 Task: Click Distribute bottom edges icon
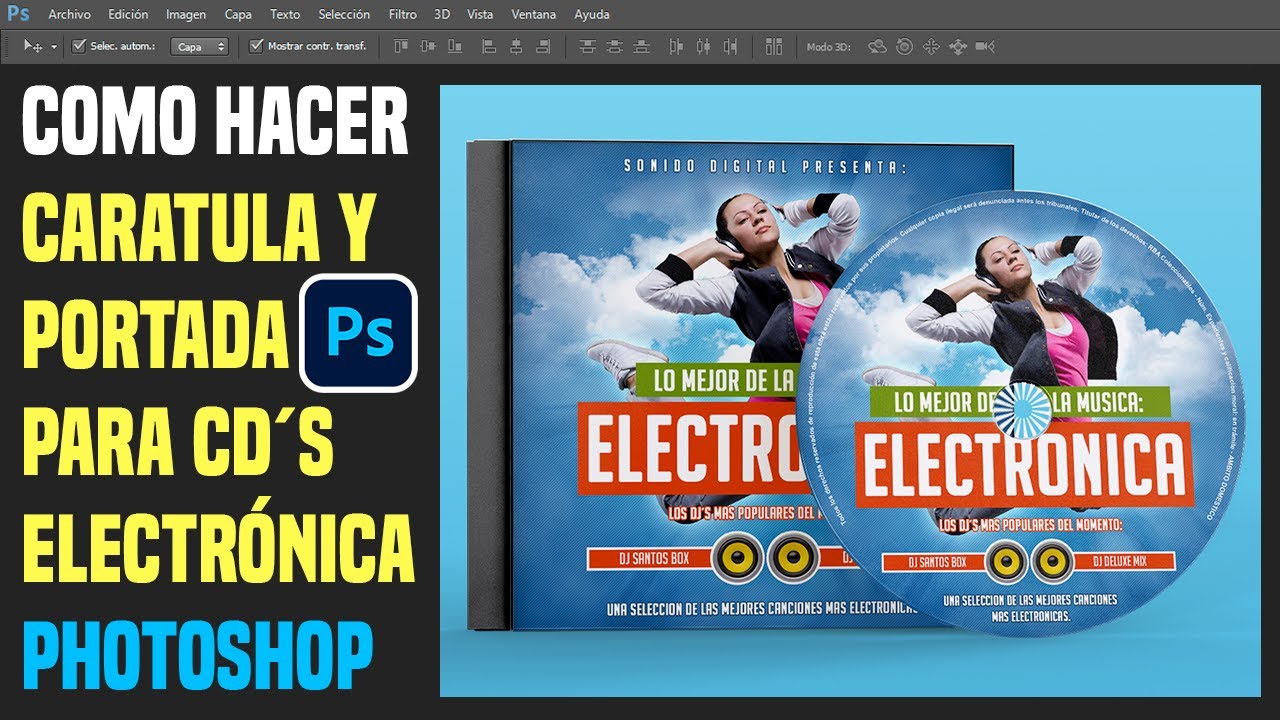pyautogui.click(x=641, y=46)
